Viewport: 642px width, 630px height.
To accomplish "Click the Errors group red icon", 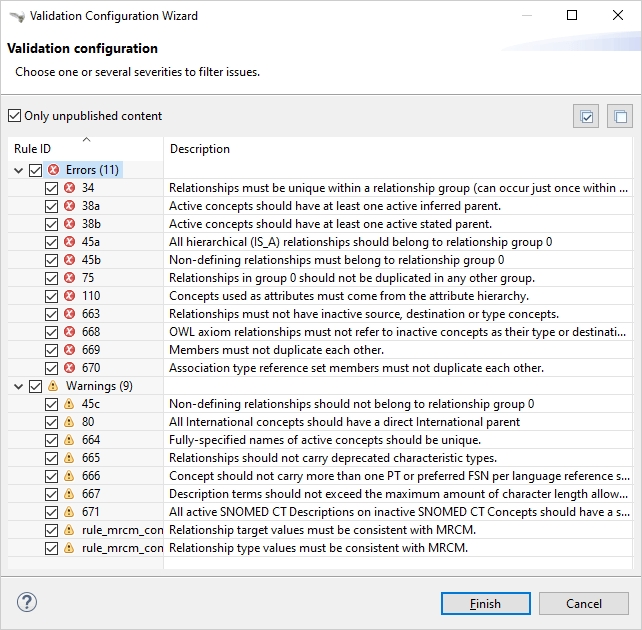I will point(53,170).
